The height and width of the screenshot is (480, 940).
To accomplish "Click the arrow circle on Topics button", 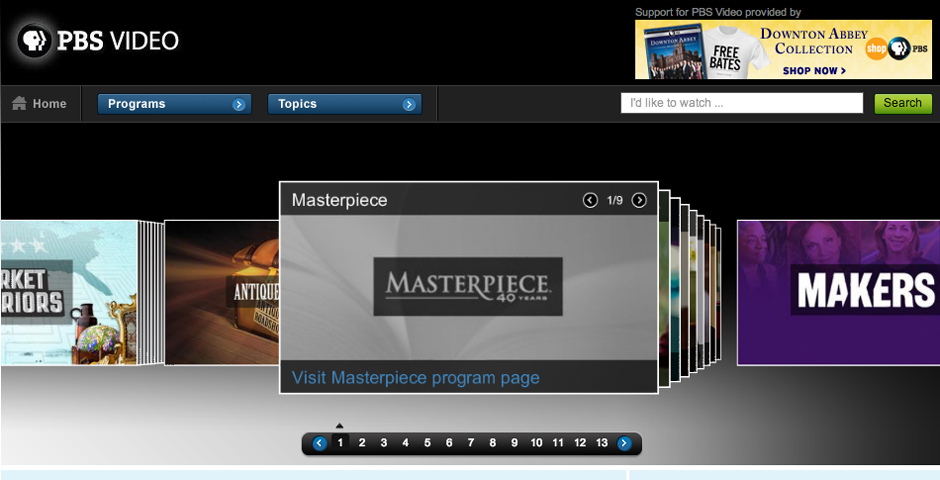I will coord(409,105).
